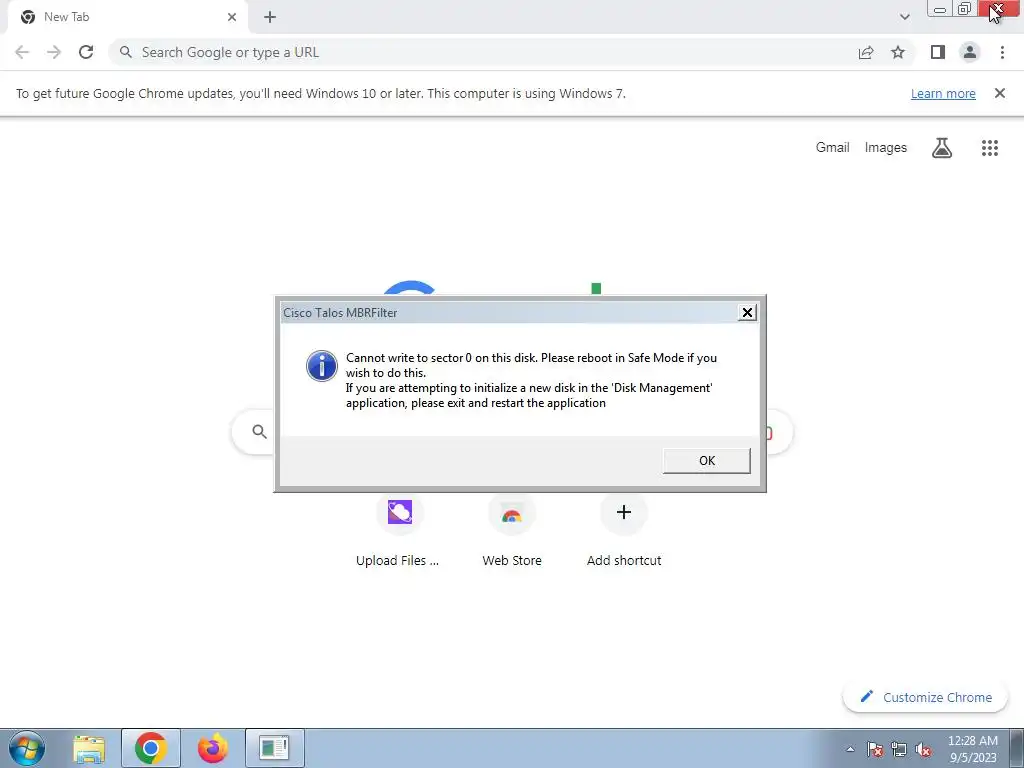Image resolution: width=1024 pixels, height=768 pixels.
Task: Go forward to next page
Action: [x=54, y=52]
